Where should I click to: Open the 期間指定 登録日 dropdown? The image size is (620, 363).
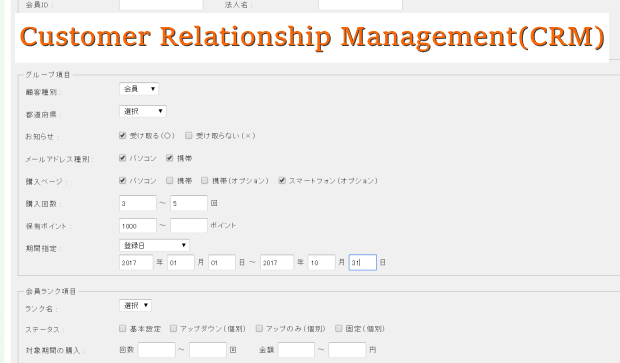pos(154,246)
